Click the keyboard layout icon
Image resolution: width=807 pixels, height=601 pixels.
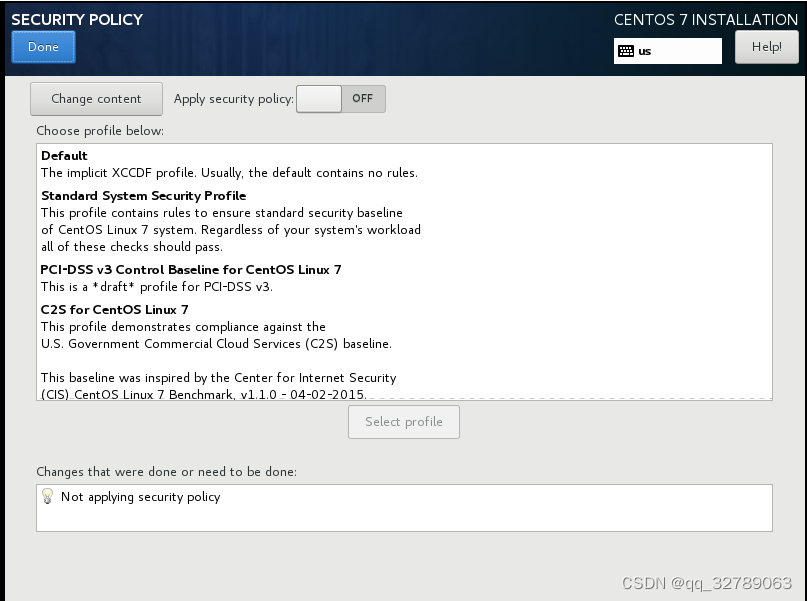click(x=626, y=51)
